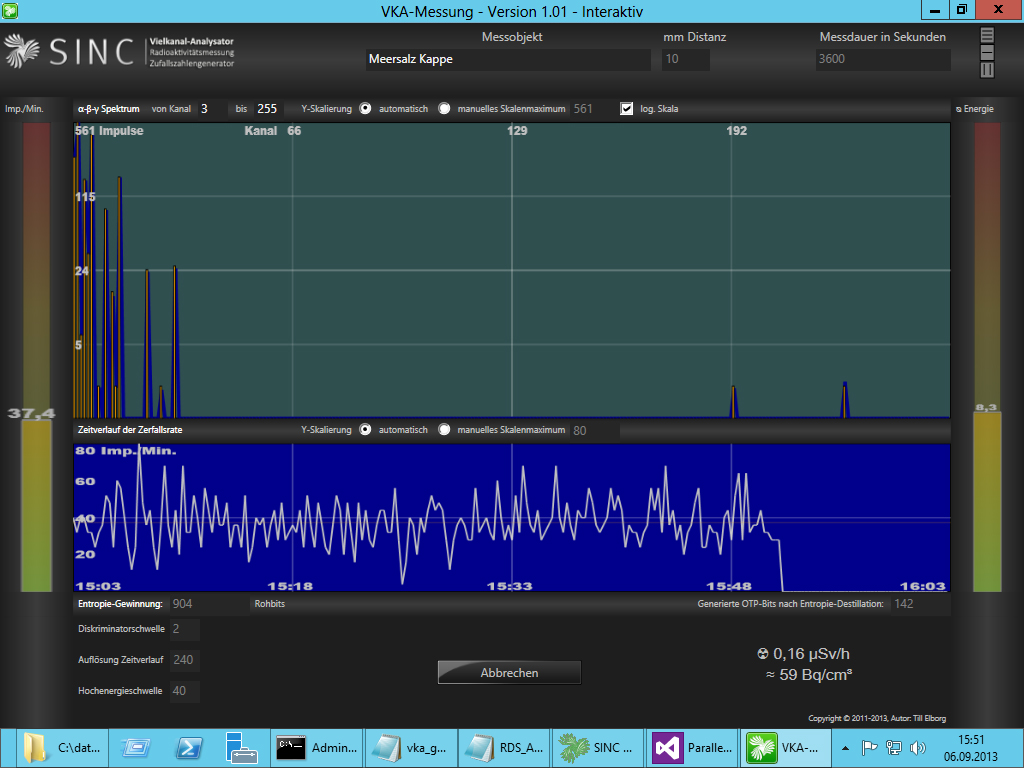1024x768 pixels.
Task: Choose manuelles Skalenmaximum for Zeitverlauf chart
Action: (x=444, y=429)
